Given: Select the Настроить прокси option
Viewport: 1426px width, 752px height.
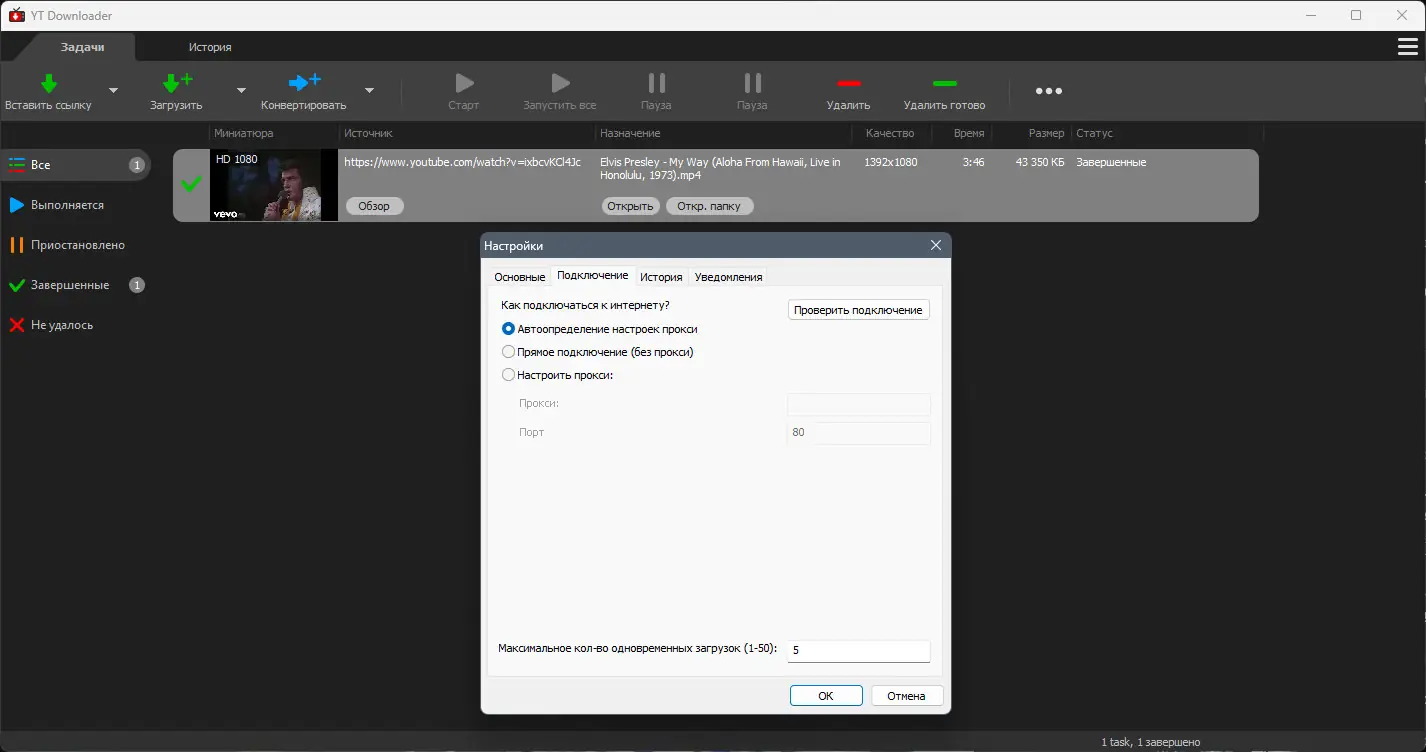Looking at the screenshot, I should point(509,375).
